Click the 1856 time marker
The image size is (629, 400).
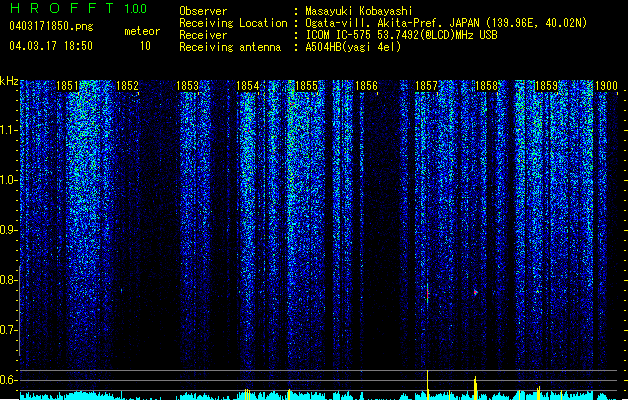[x=366, y=86]
